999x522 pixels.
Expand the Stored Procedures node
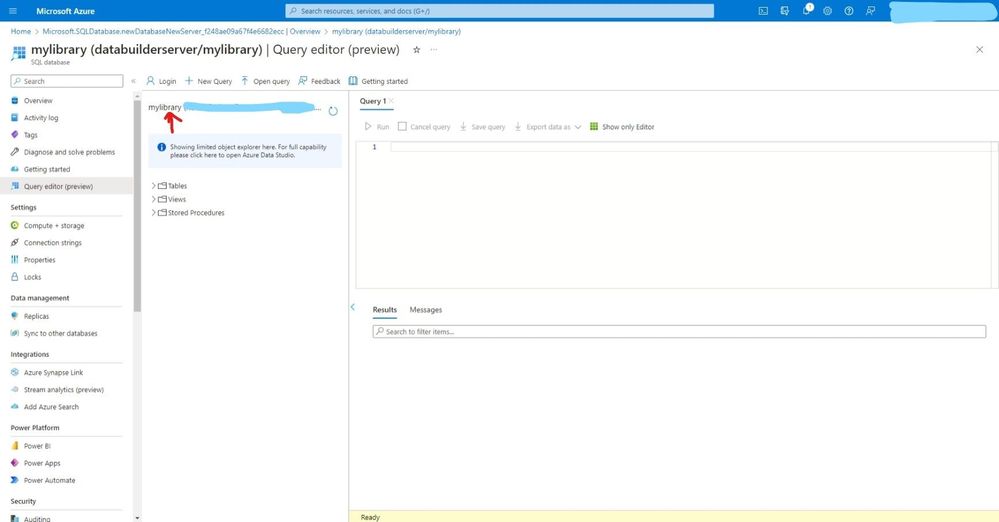point(154,212)
